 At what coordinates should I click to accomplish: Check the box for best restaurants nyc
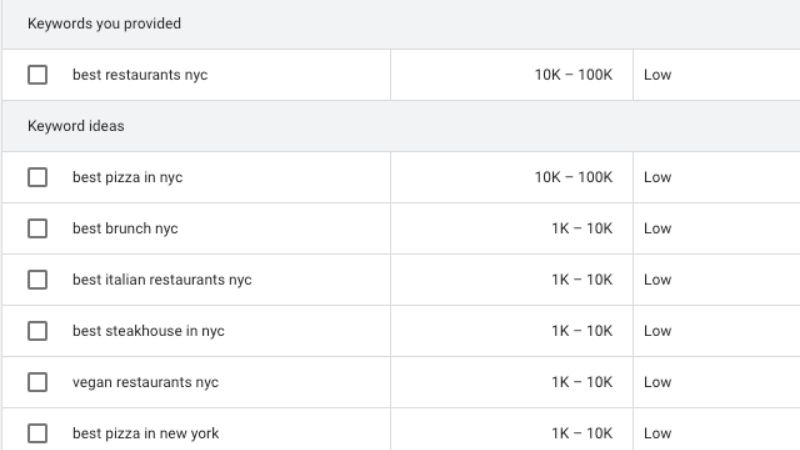(37, 75)
